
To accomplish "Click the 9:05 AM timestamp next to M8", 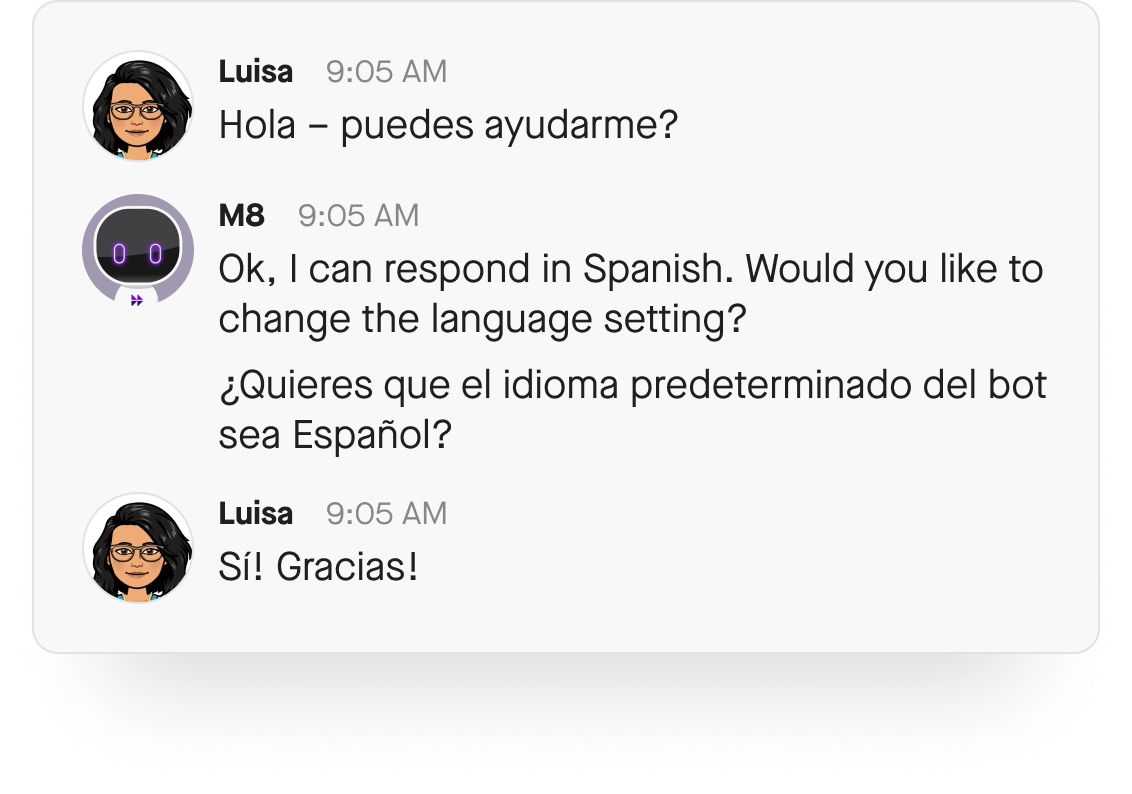I will (358, 215).
